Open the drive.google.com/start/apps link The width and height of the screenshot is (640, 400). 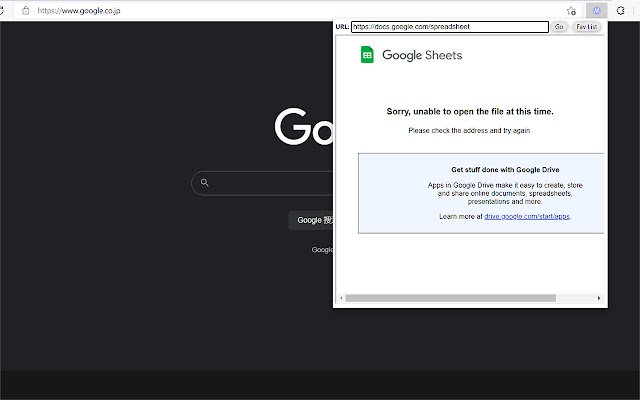(527, 216)
